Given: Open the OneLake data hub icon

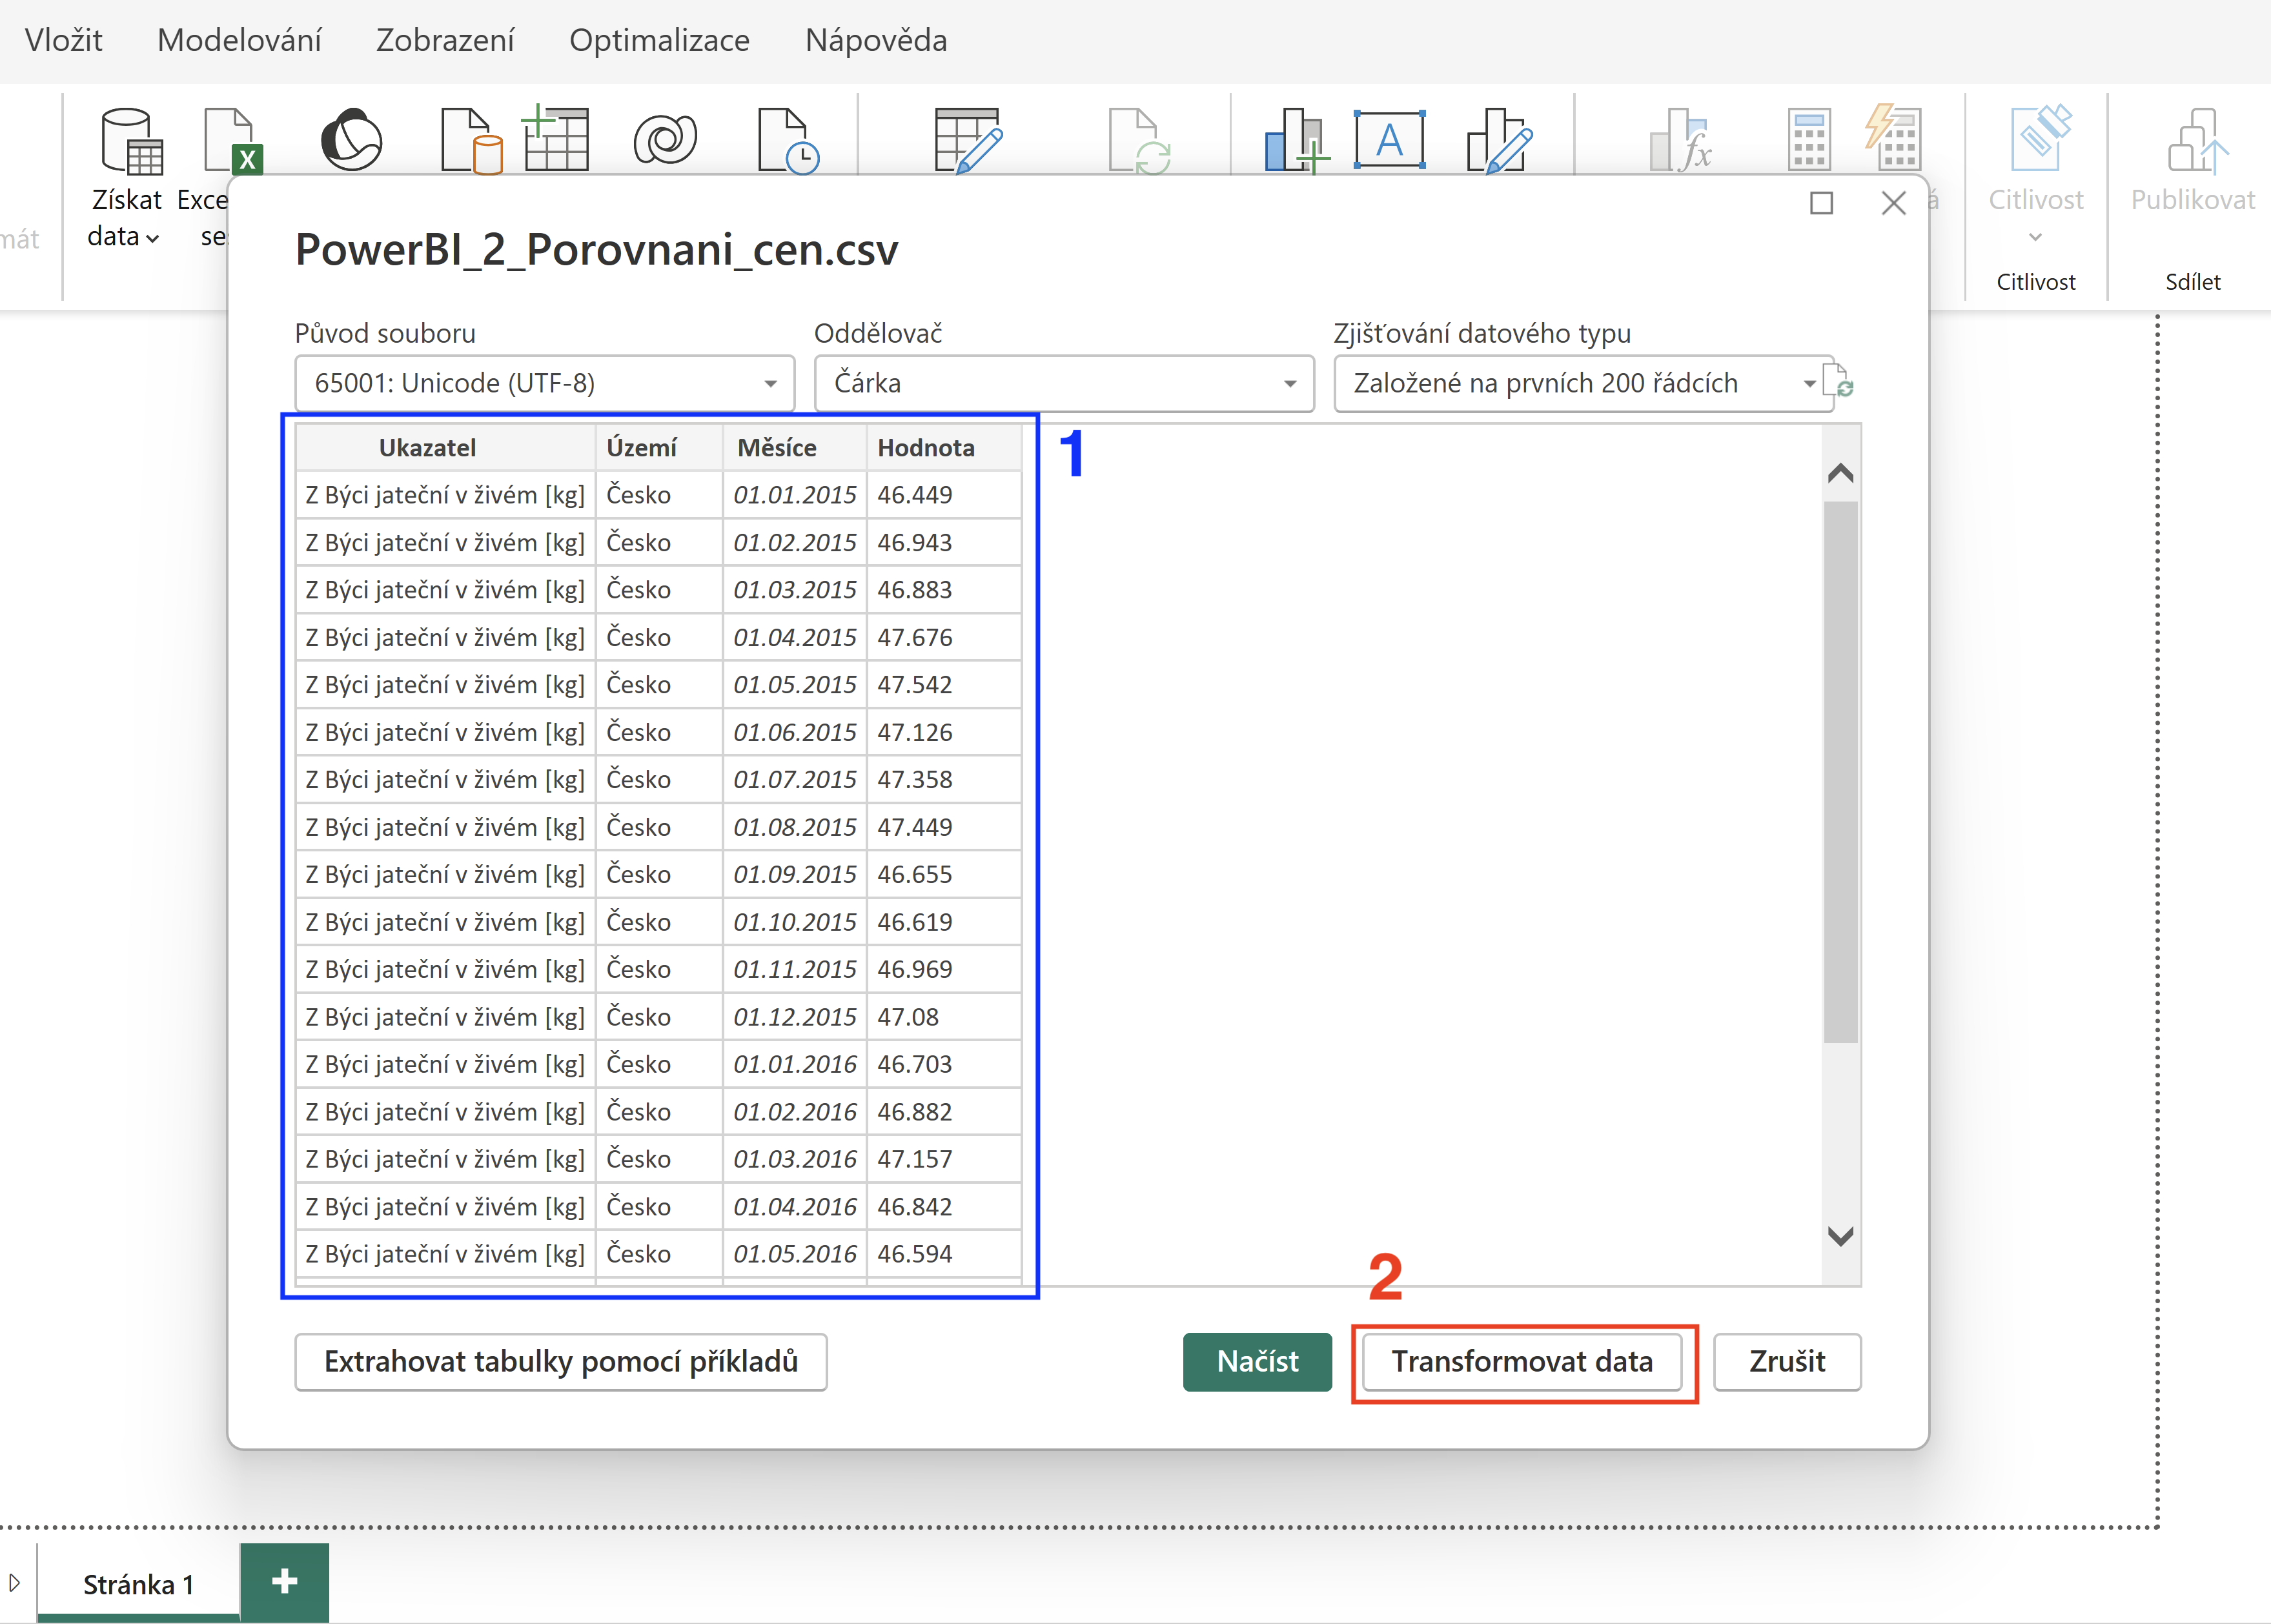Looking at the screenshot, I should 351,139.
